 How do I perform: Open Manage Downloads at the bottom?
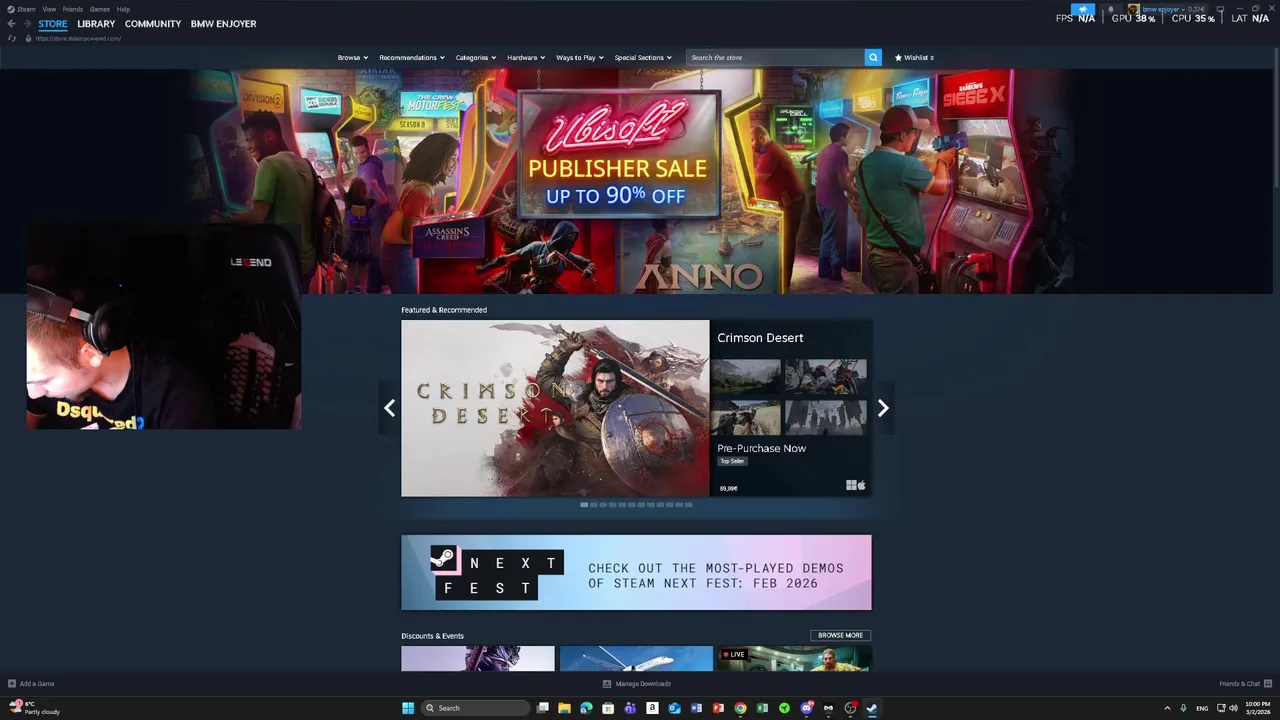click(637, 684)
